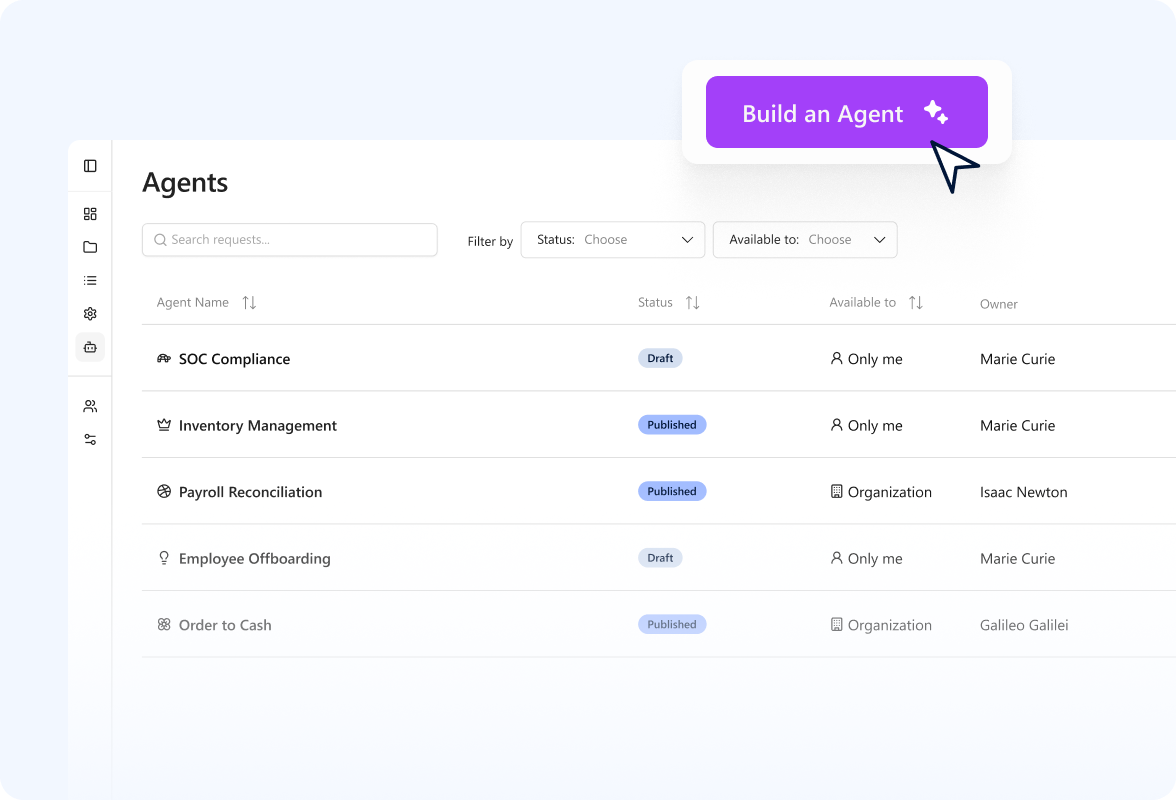Open the users icon in sidebar
This screenshot has width=1176, height=800.
pos(90,406)
